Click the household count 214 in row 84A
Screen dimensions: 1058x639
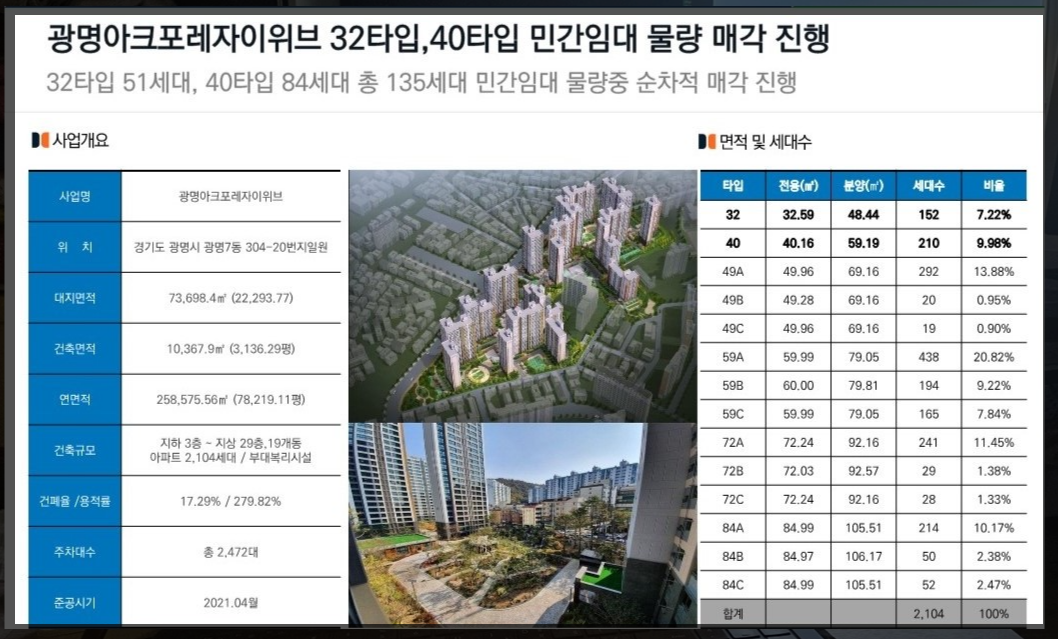coord(929,528)
